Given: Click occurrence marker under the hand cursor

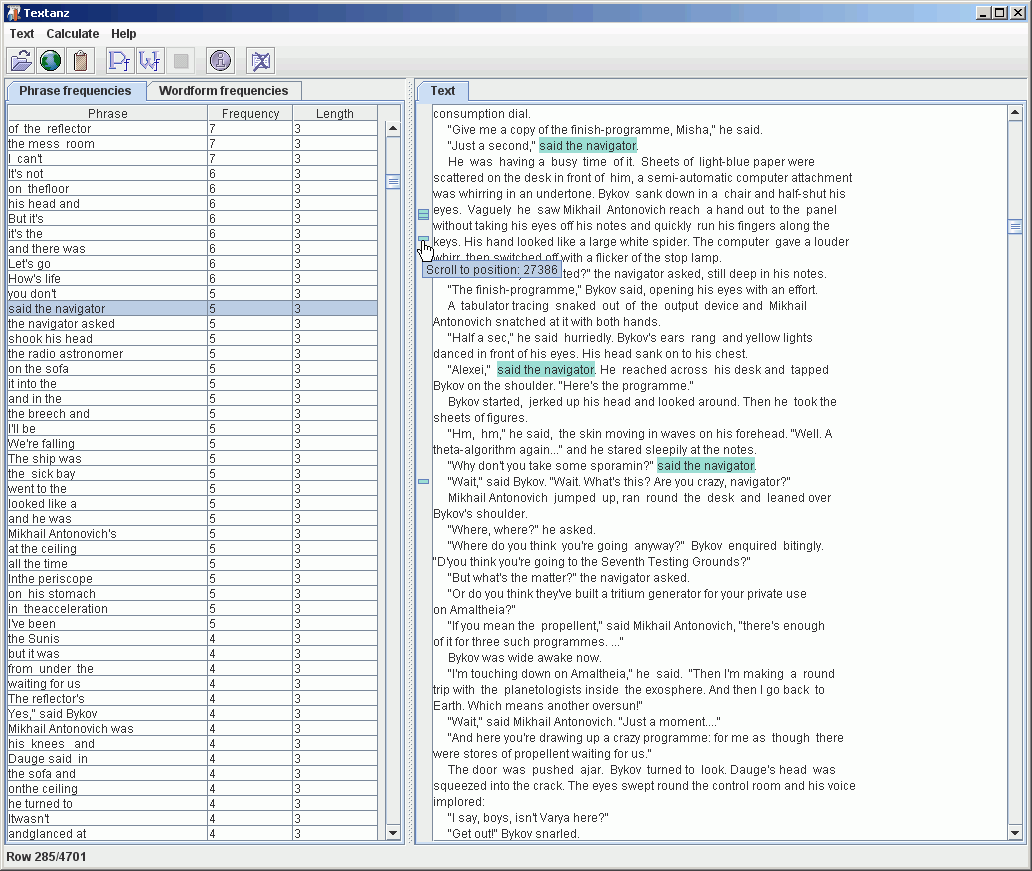Looking at the screenshot, I should tap(423, 238).
